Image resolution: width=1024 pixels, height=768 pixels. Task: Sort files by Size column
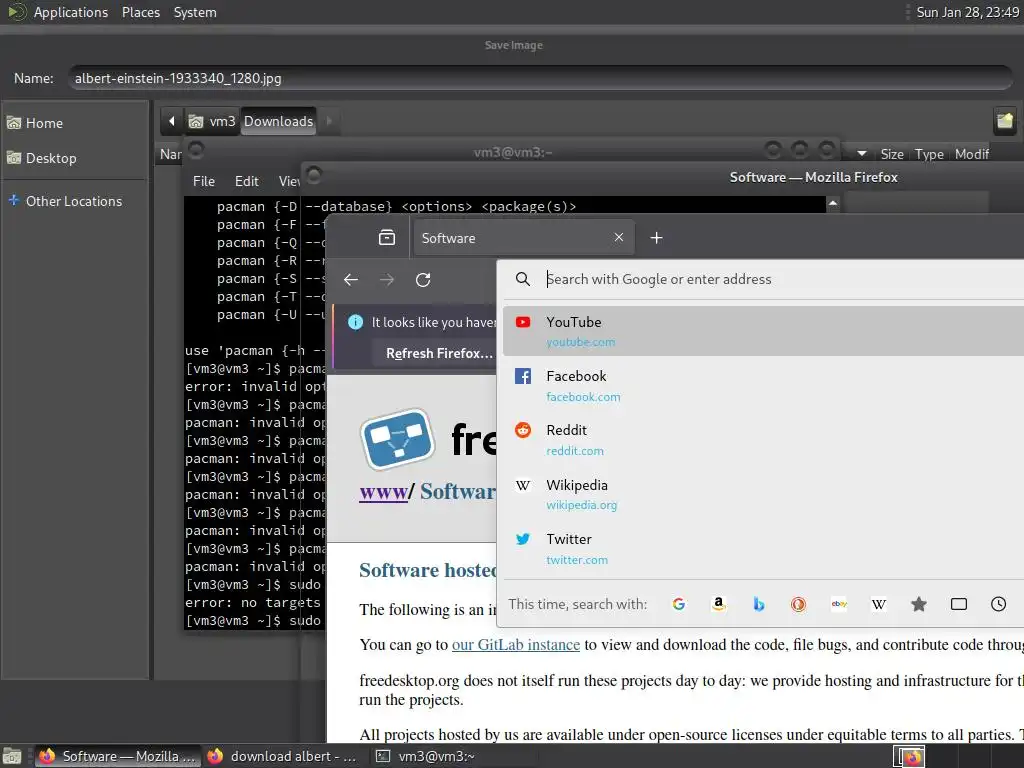pos(891,154)
